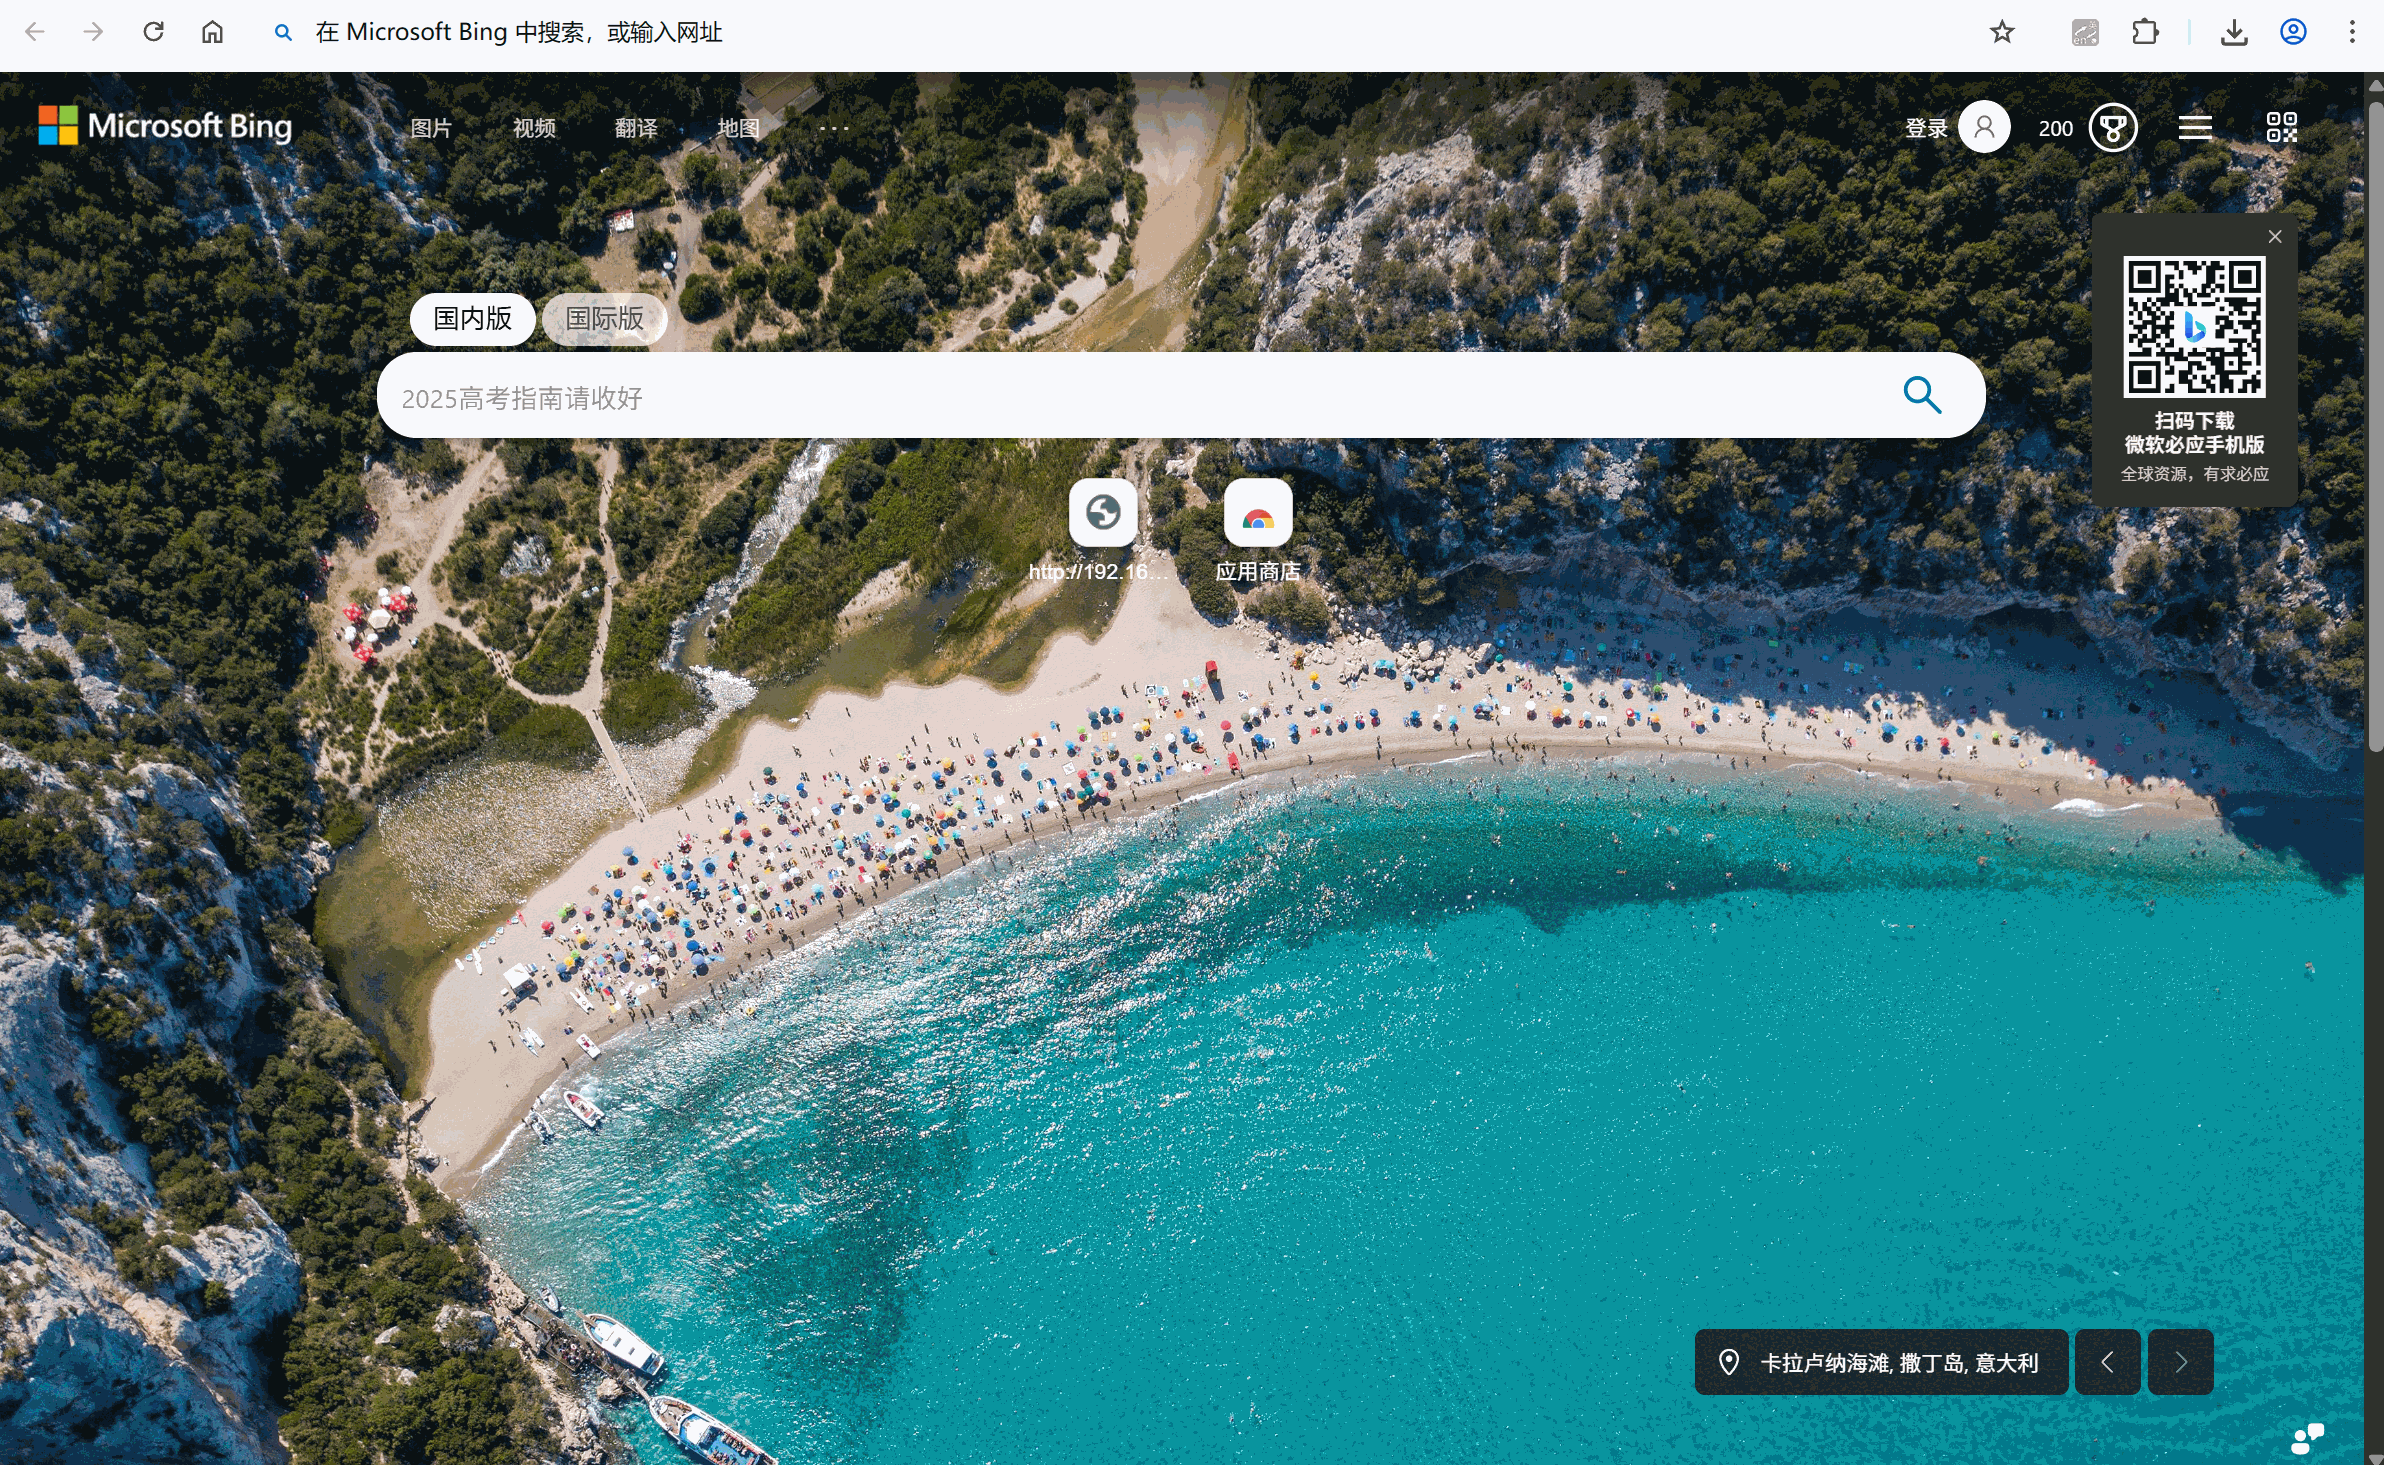Switch to 国际版 search
This screenshot has height=1465, width=2384.
coord(604,319)
